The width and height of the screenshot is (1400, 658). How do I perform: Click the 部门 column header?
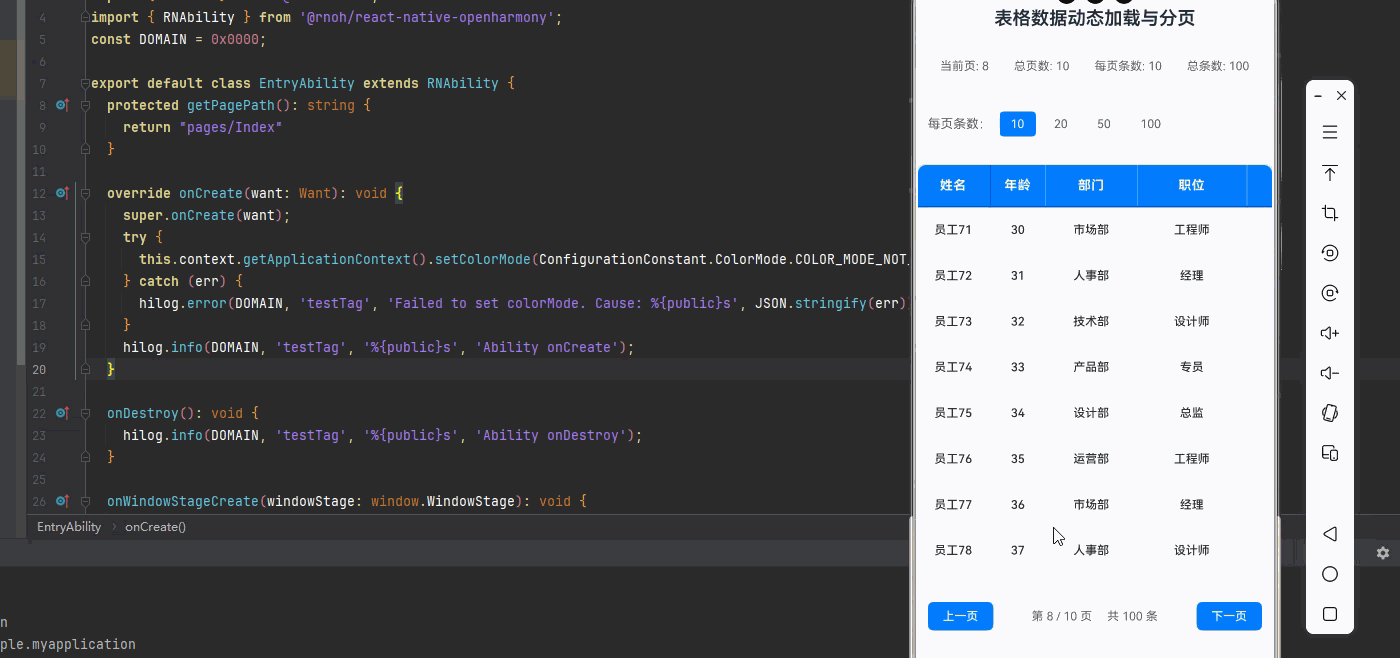click(1091, 185)
